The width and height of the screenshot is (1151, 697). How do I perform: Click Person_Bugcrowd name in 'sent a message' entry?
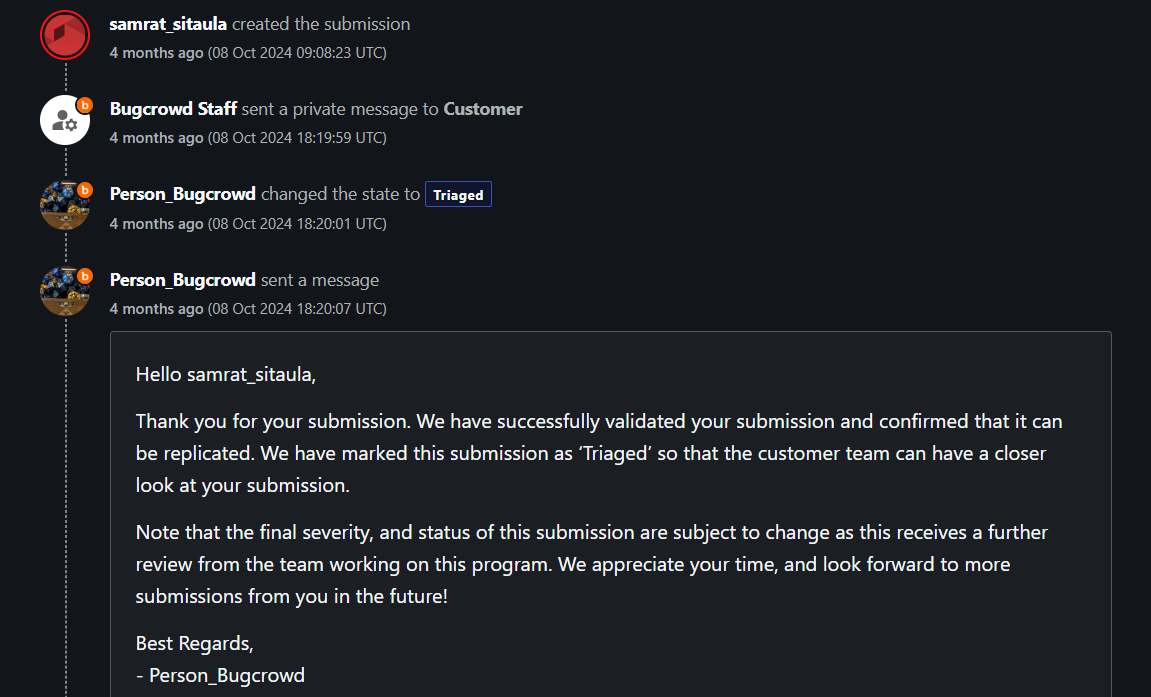click(x=182, y=280)
